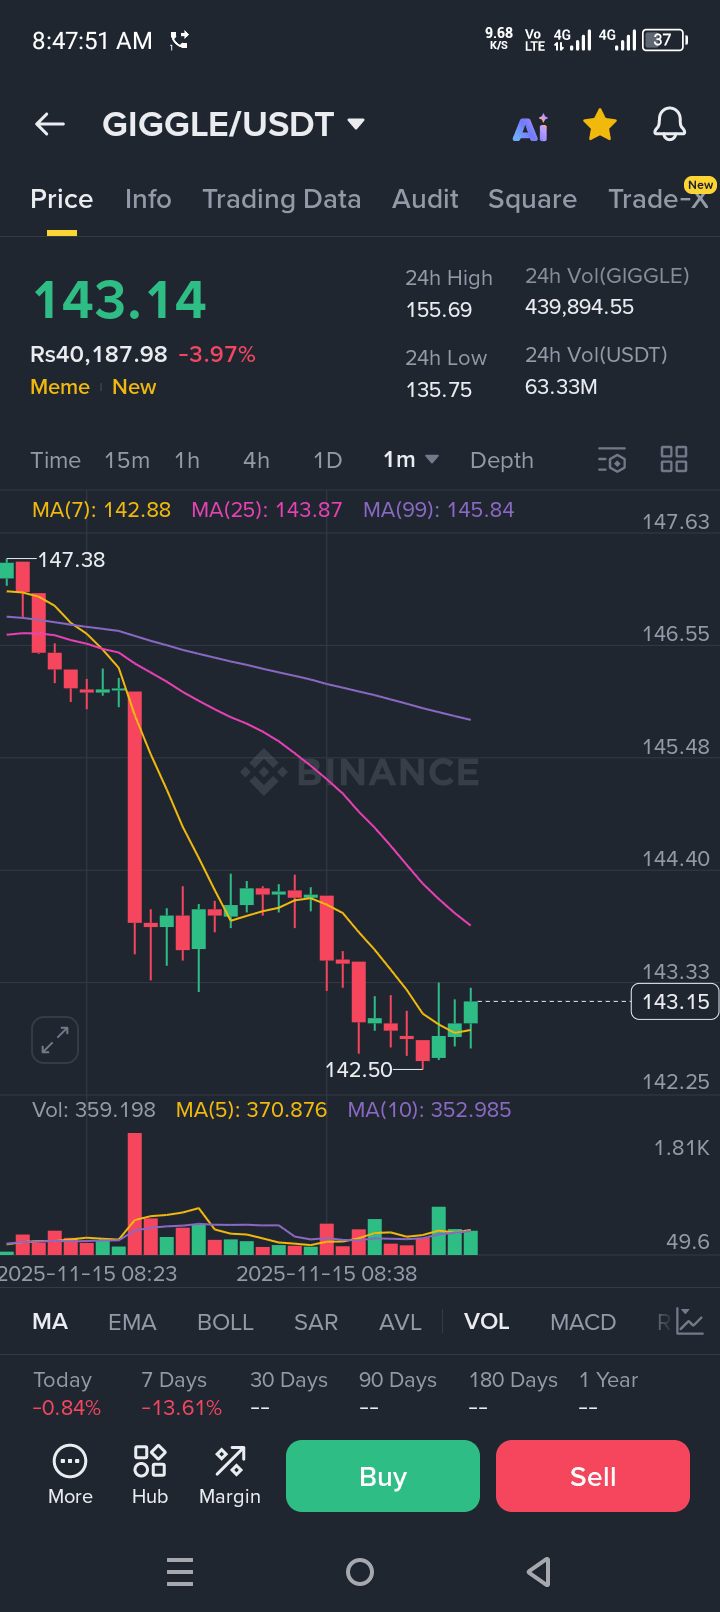This screenshot has height=1612, width=720.
Task: Open the AI assistant icon
Action: pos(530,126)
